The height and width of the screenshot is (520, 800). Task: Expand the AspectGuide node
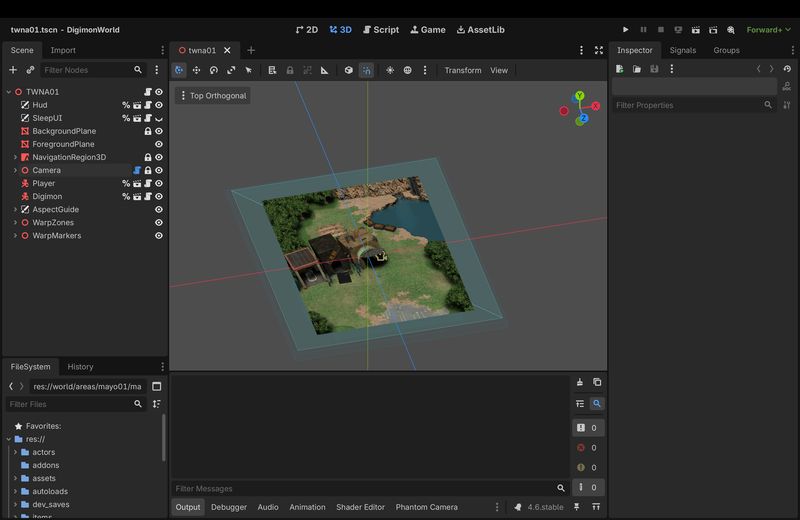pos(15,210)
